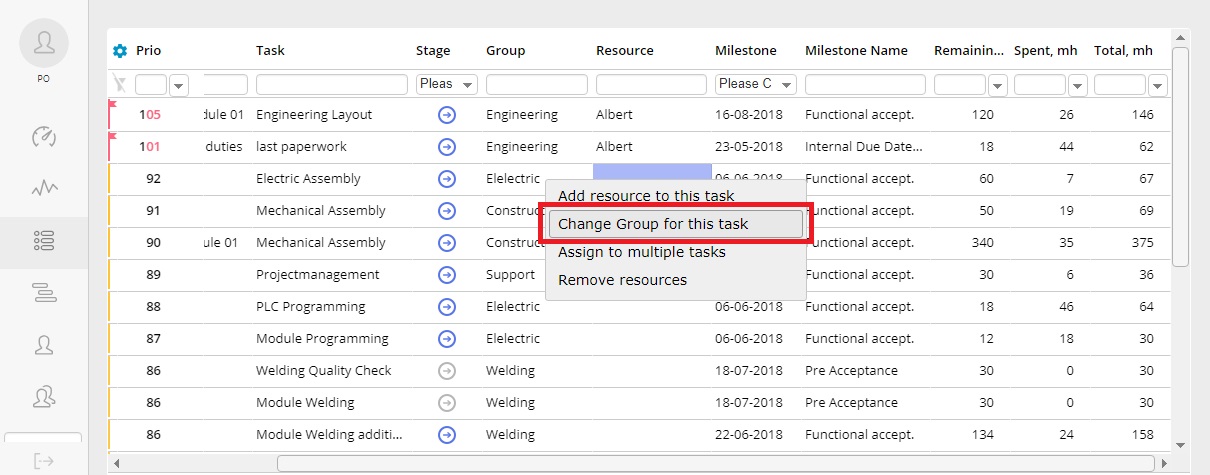This screenshot has height=475, width=1210.
Task: Click the logout icon at sidebar bottom
Action: (44, 461)
